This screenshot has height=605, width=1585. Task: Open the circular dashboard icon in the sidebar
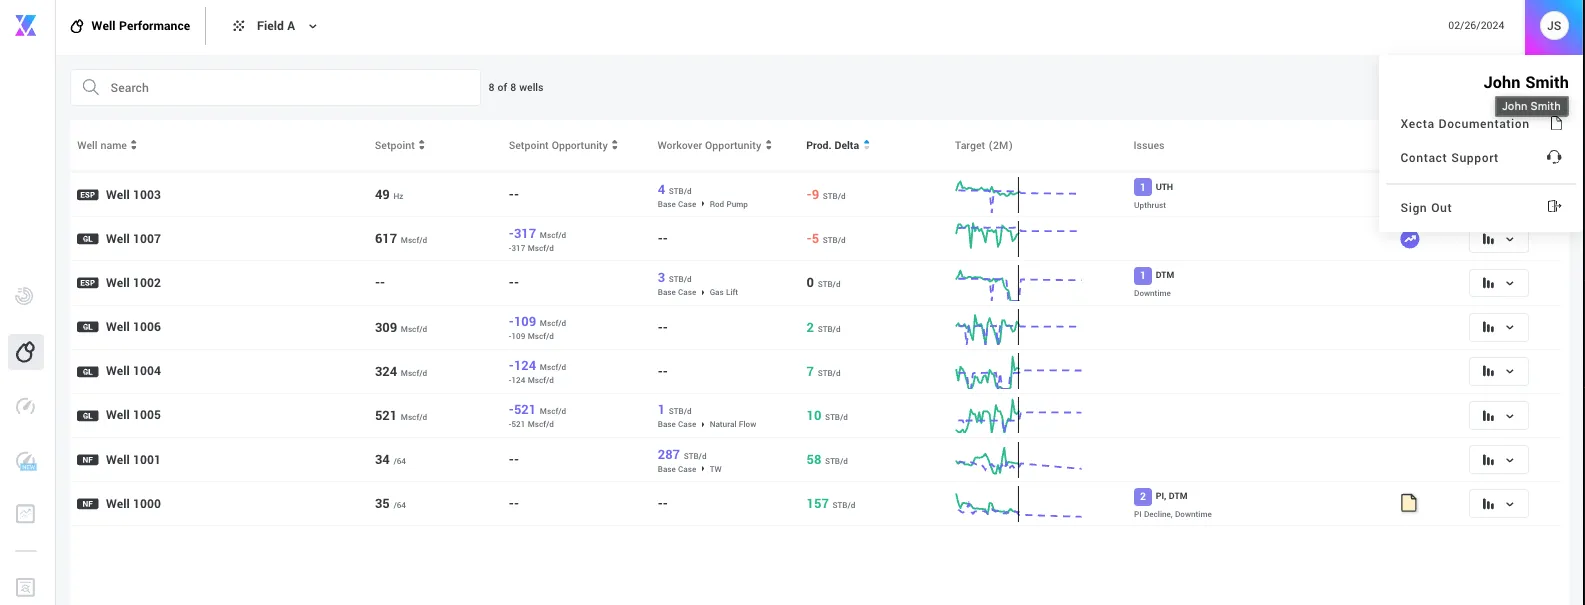click(x=25, y=296)
